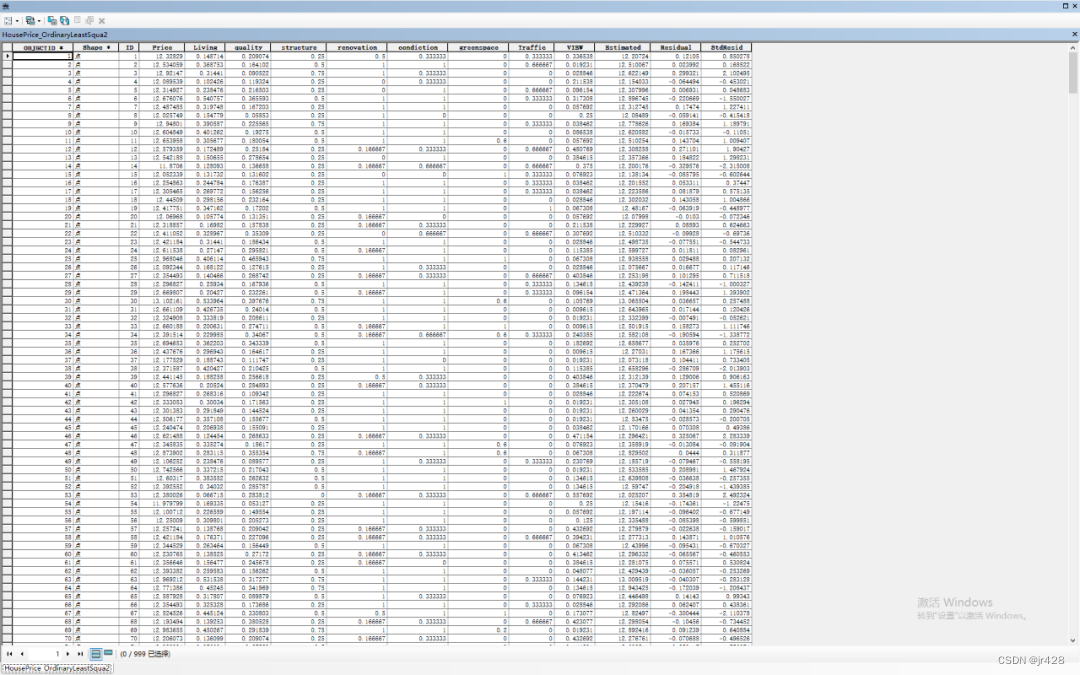The width and height of the screenshot is (1080, 675).
Task: Select the structure column header
Action: (298, 48)
